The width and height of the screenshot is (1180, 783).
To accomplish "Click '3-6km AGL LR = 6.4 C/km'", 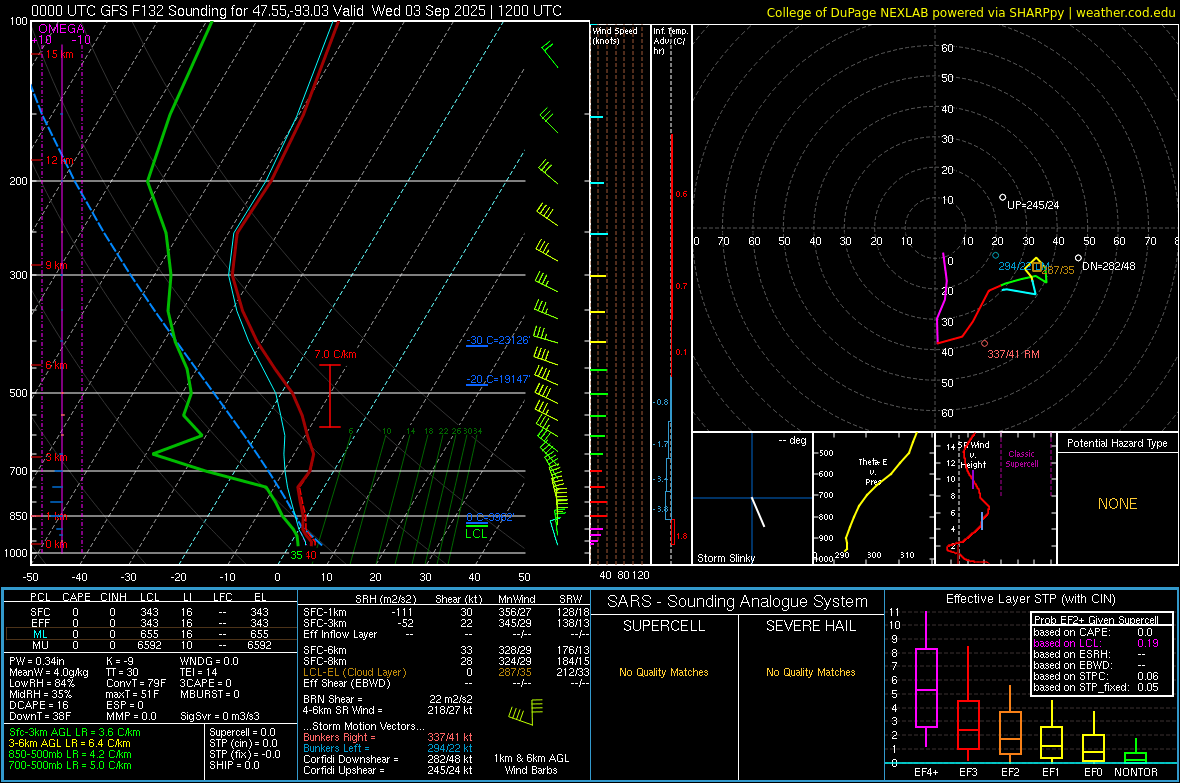I will (x=69, y=743).
